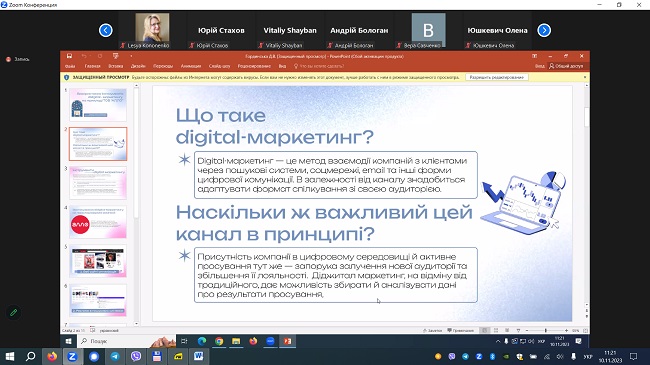Open Word from the outer taskbar
This screenshot has height=365, width=650.
point(199,356)
